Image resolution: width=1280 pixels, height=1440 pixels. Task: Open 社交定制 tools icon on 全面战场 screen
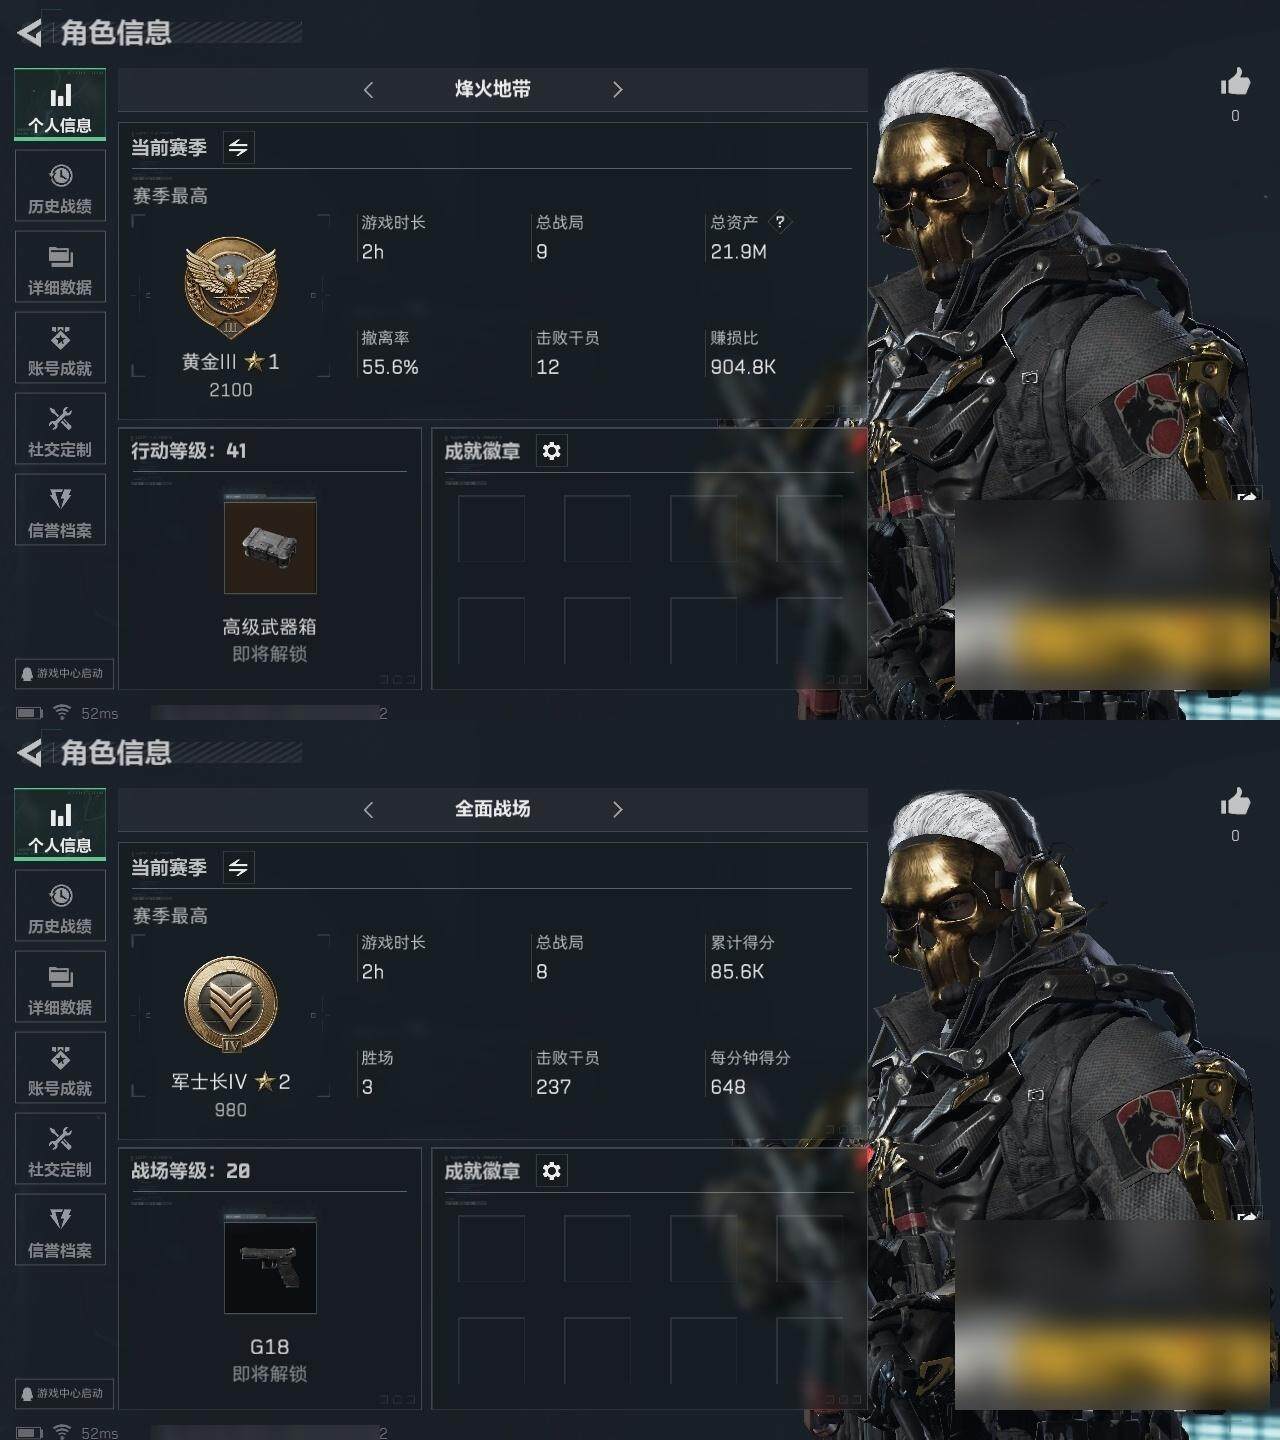pos(60,1139)
